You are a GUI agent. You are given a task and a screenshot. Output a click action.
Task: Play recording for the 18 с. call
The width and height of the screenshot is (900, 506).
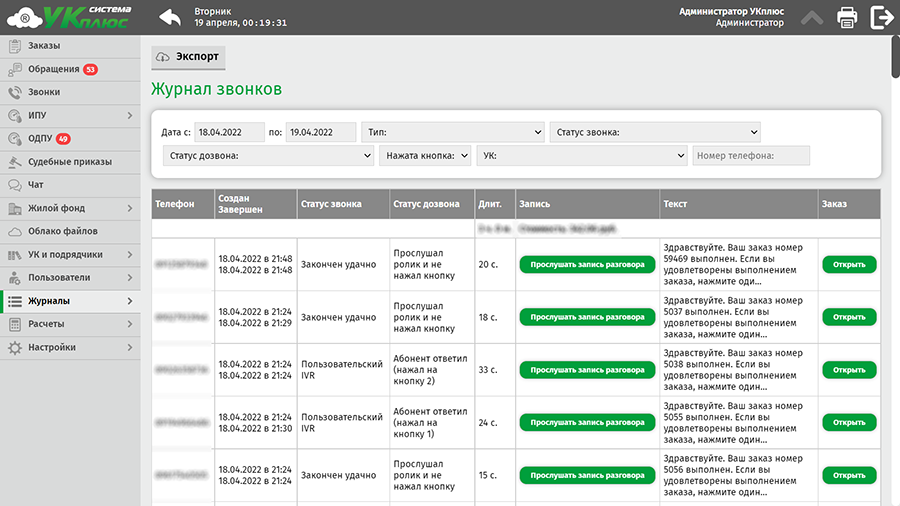click(587, 317)
